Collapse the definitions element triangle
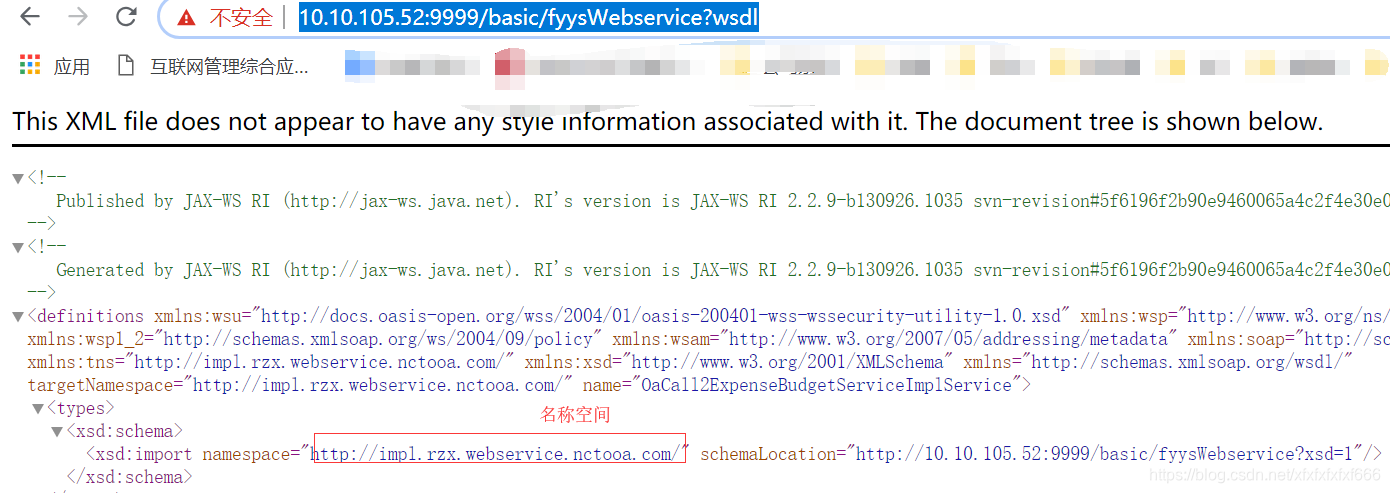 (18, 317)
